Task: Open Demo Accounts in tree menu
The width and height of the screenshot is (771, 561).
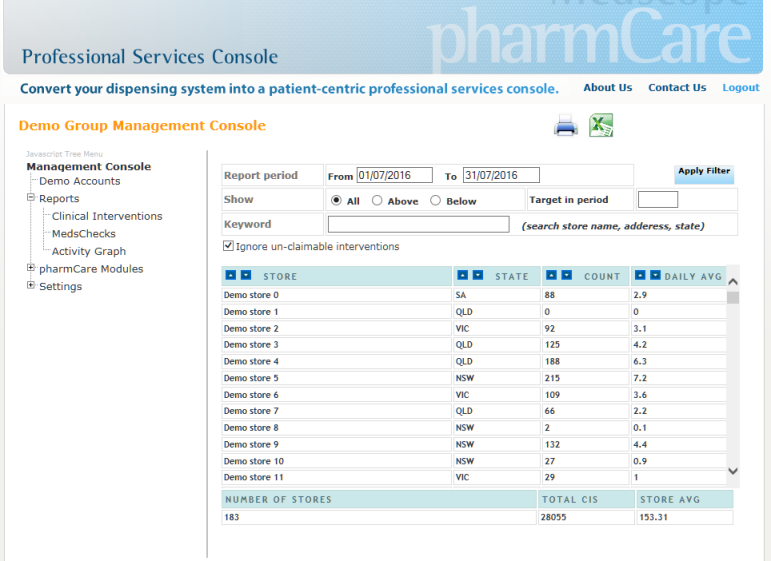Action: coord(80,181)
